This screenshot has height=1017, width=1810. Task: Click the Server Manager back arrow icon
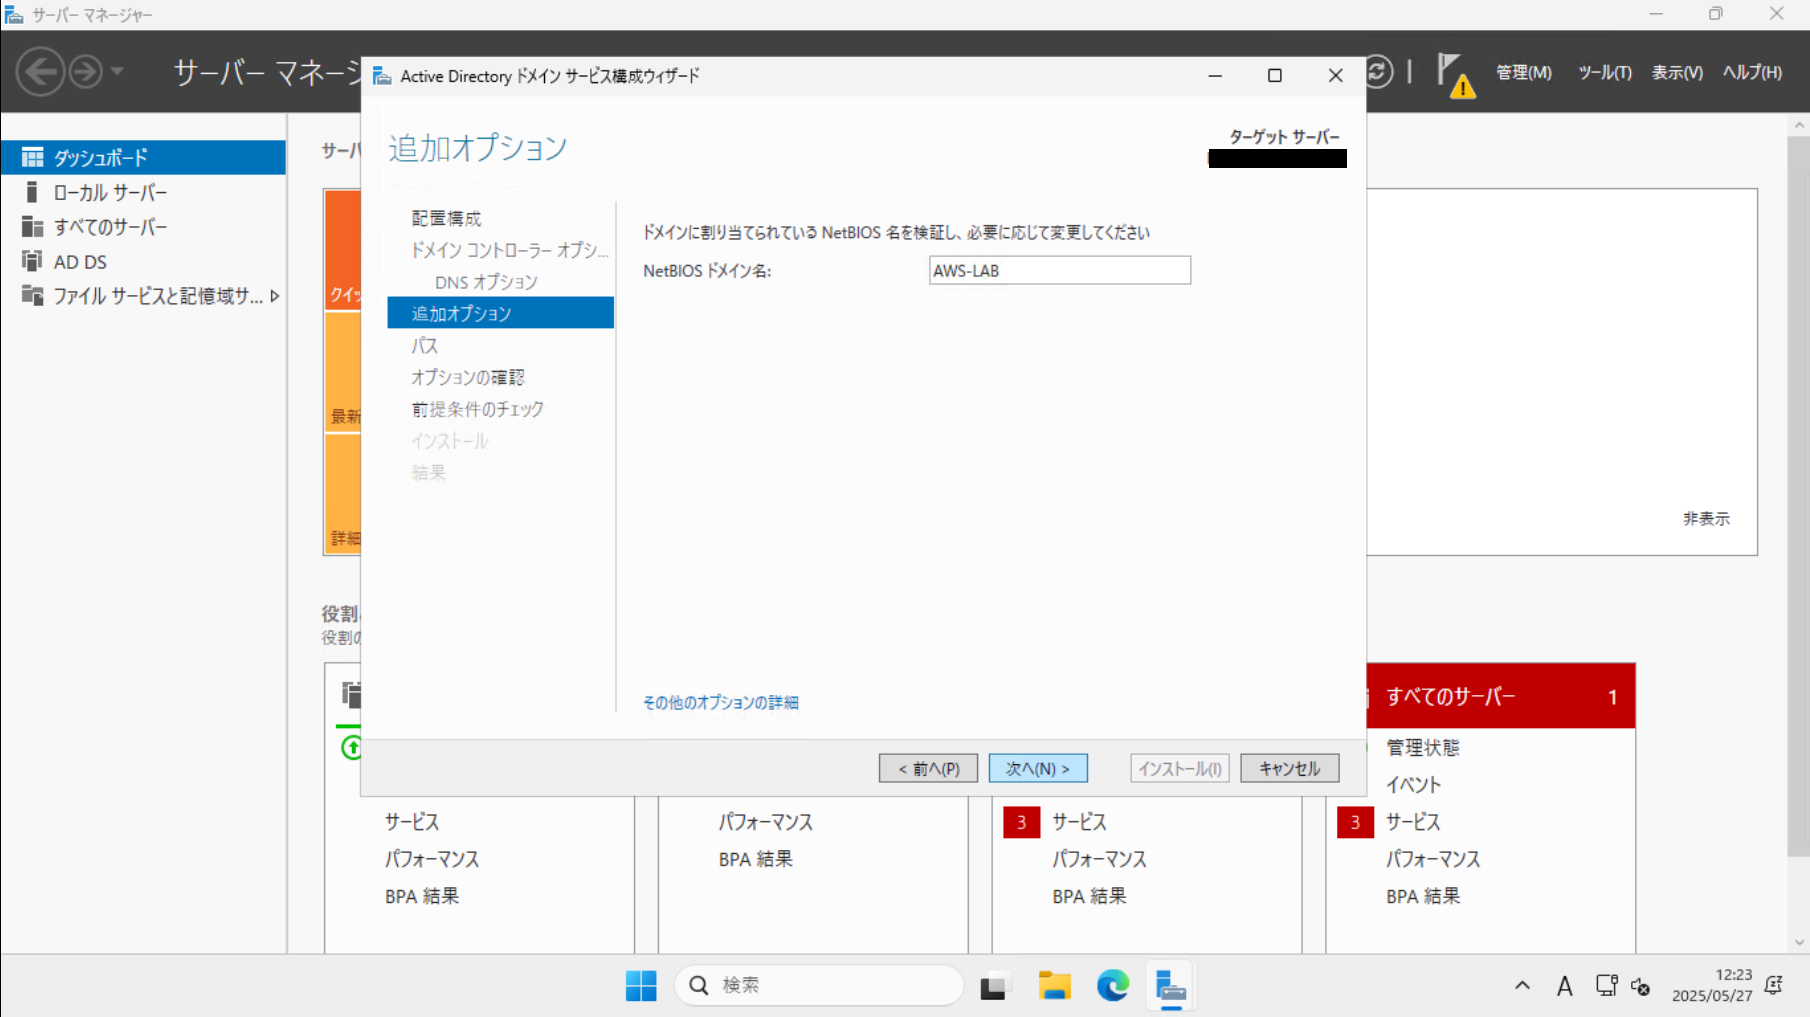(41, 72)
